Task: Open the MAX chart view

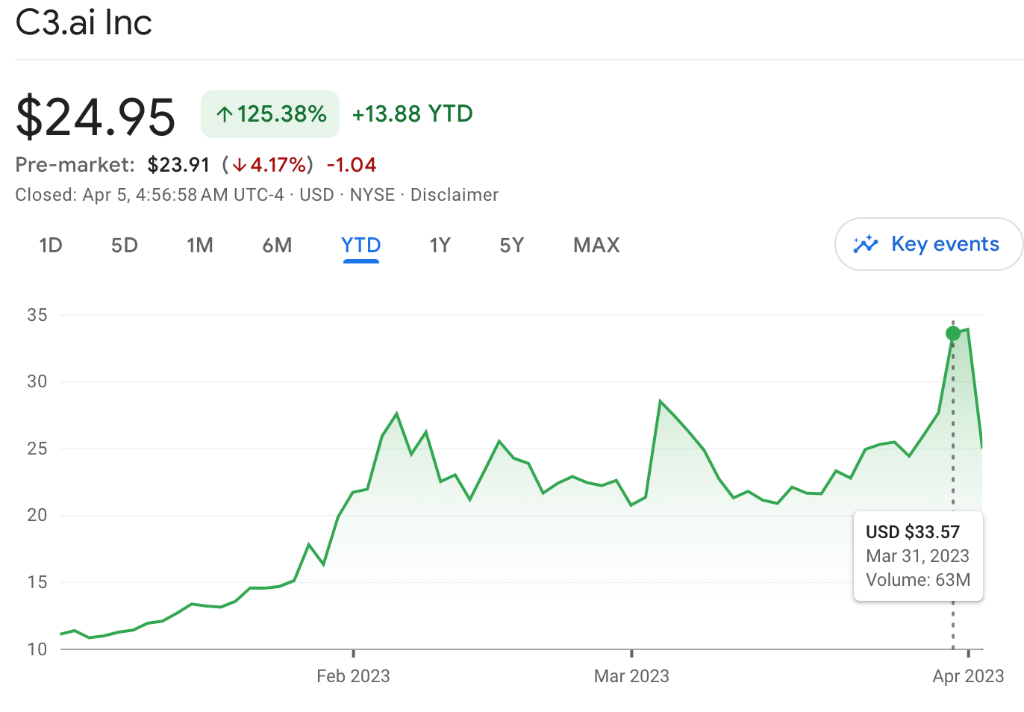Action: pyautogui.click(x=596, y=245)
